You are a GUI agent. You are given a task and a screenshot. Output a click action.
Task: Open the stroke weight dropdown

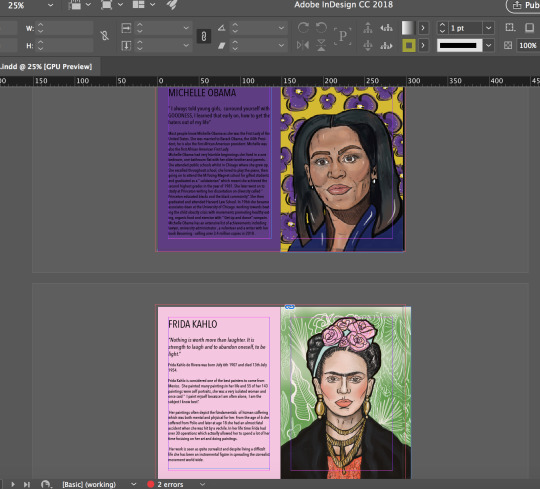coord(488,28)
